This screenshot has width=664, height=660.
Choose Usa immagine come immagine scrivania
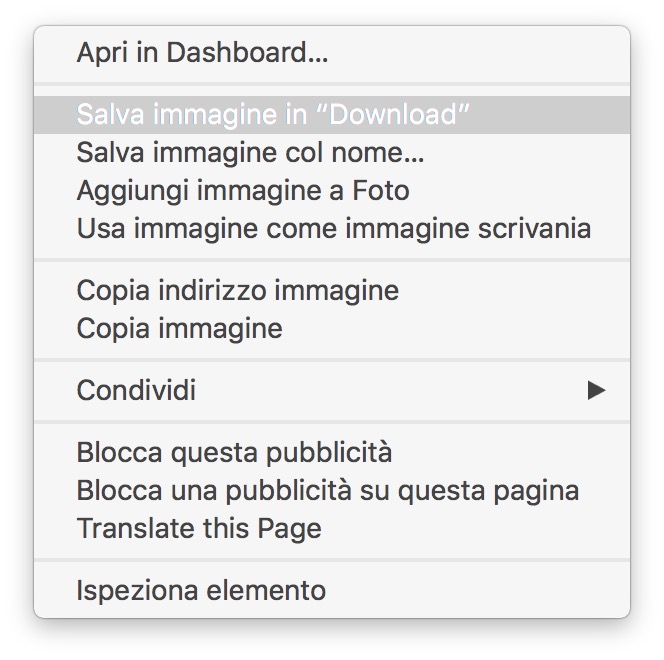pos(333,228)
